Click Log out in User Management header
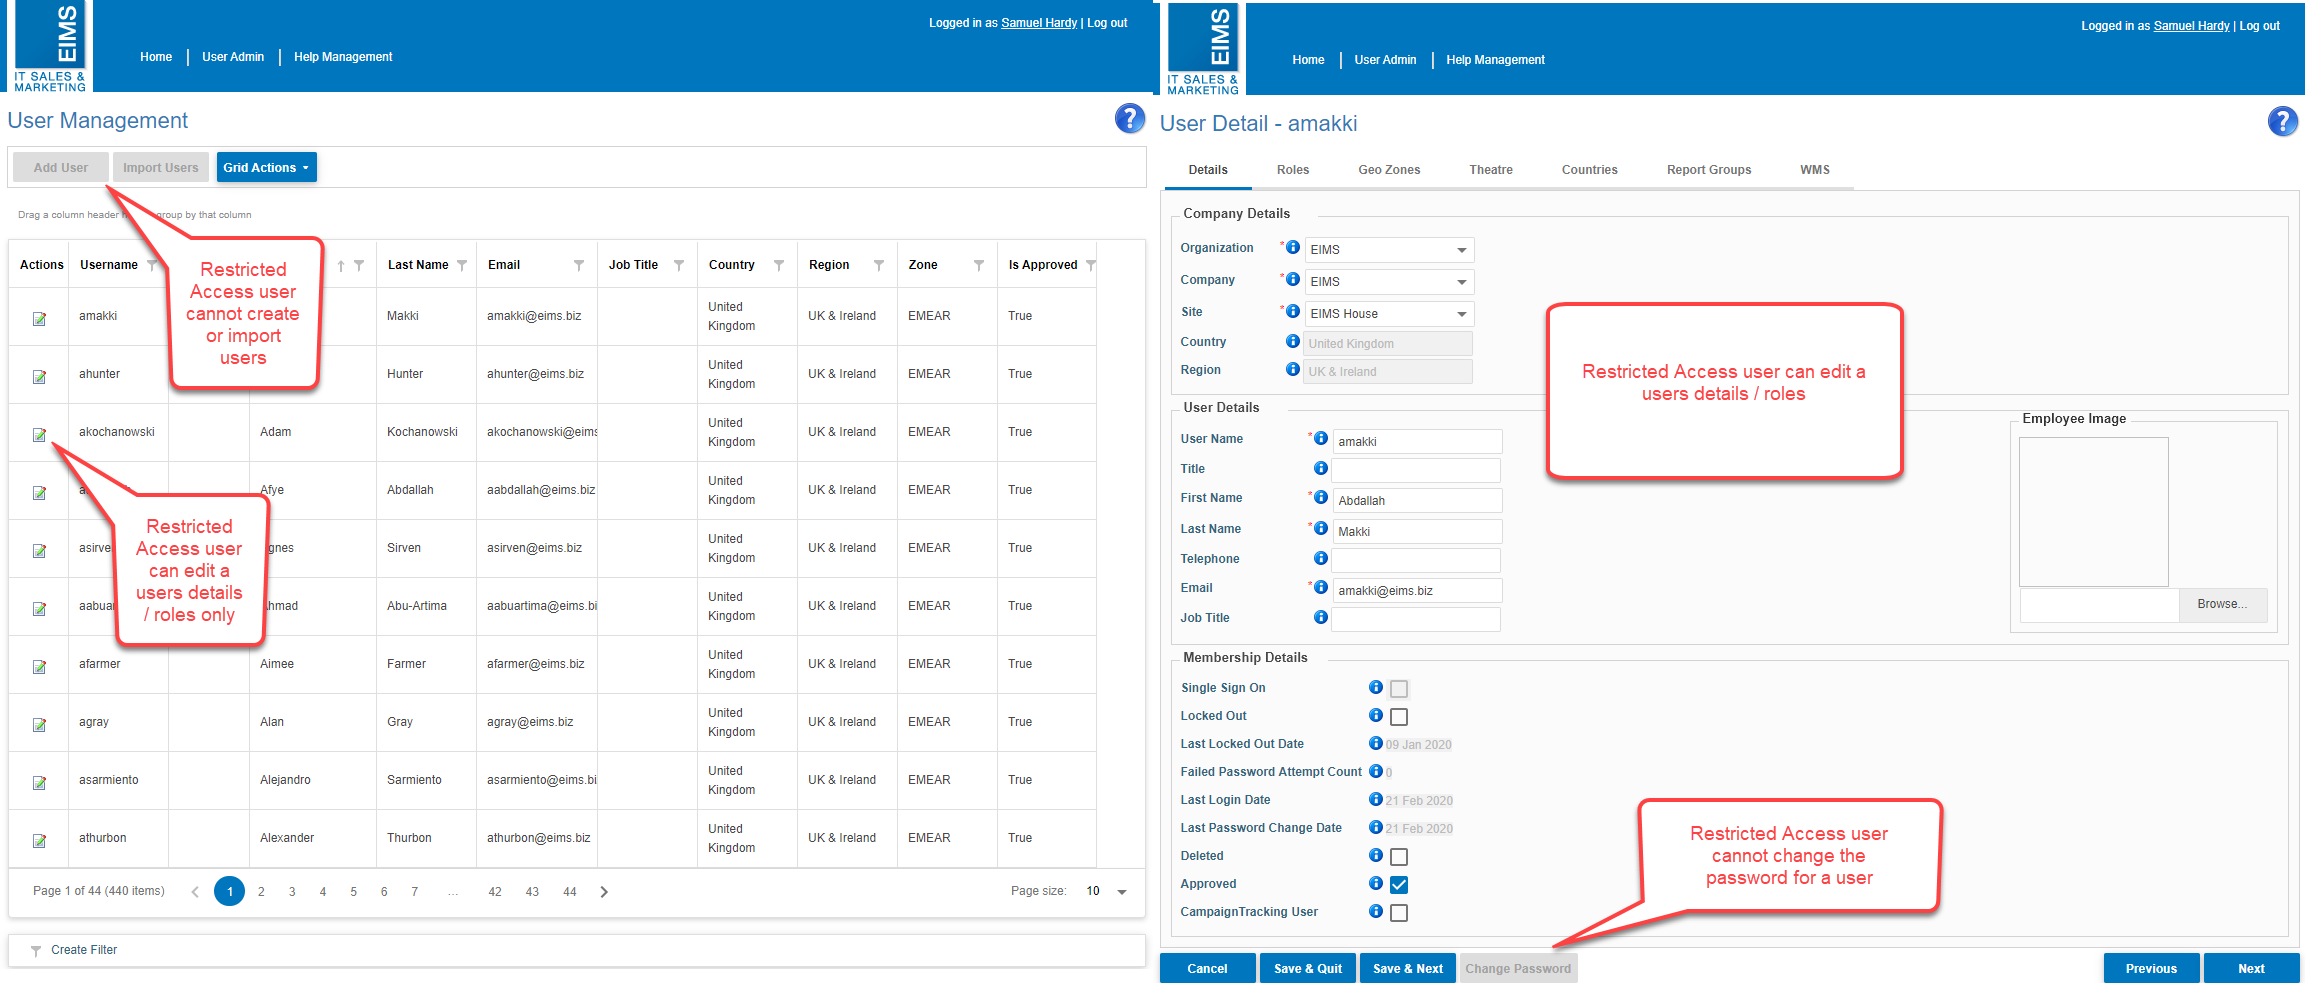The width and height of the screenshot is (2305, 983). pyautogui.click(x=1107, y=23)
